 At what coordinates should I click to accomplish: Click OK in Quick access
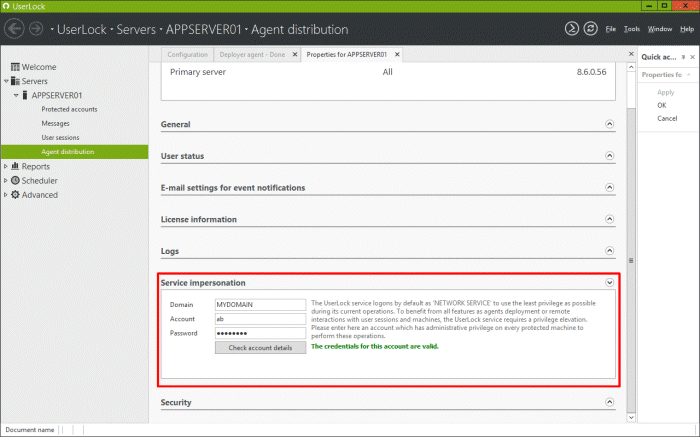(662, 105)
